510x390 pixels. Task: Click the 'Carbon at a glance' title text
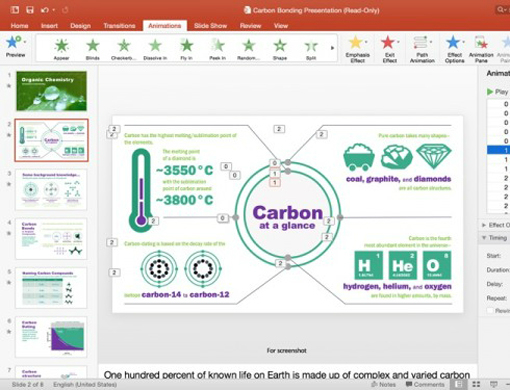pos(288,217)
